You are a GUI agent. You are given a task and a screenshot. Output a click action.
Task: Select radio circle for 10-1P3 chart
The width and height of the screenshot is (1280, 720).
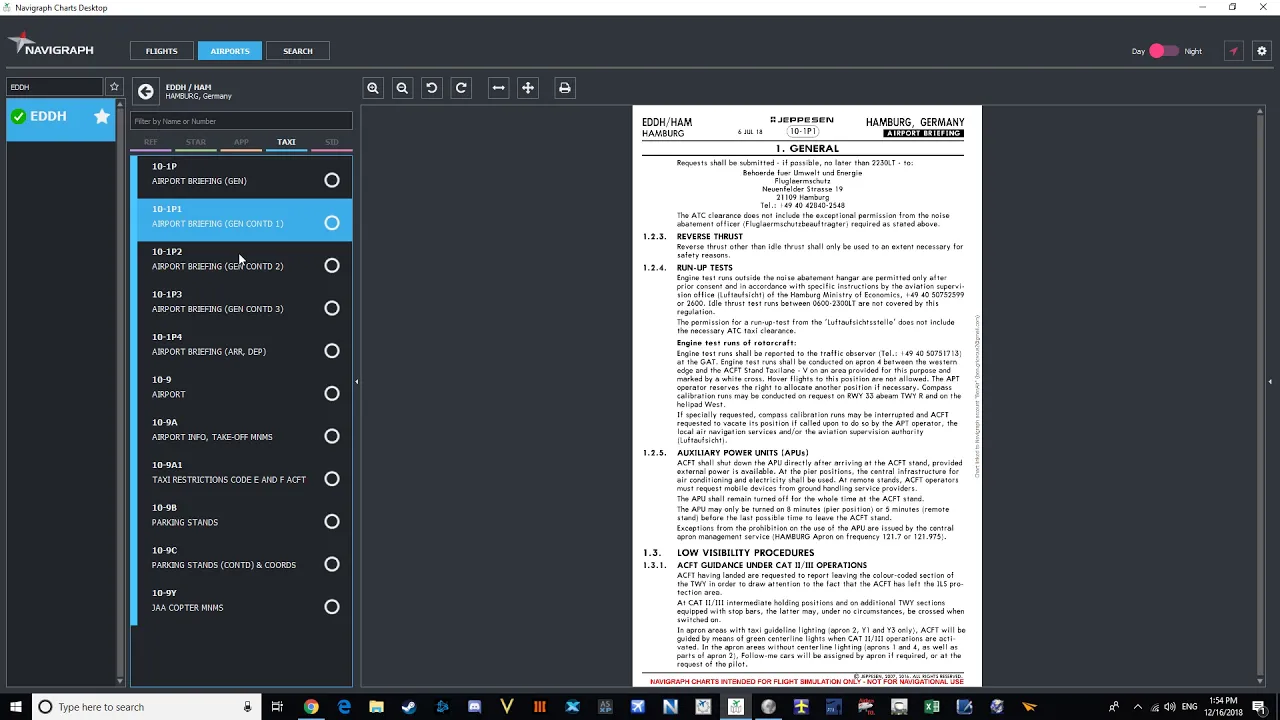pyautogui.click(x=332, y=308)
